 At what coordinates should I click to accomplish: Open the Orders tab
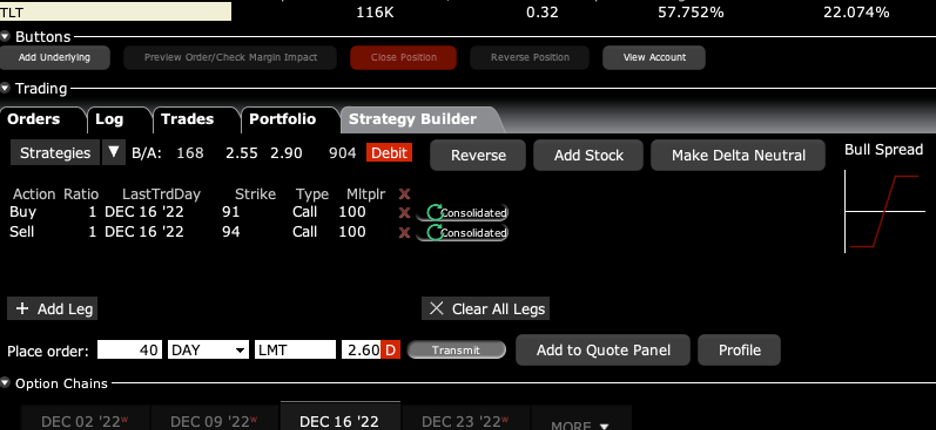34,119
